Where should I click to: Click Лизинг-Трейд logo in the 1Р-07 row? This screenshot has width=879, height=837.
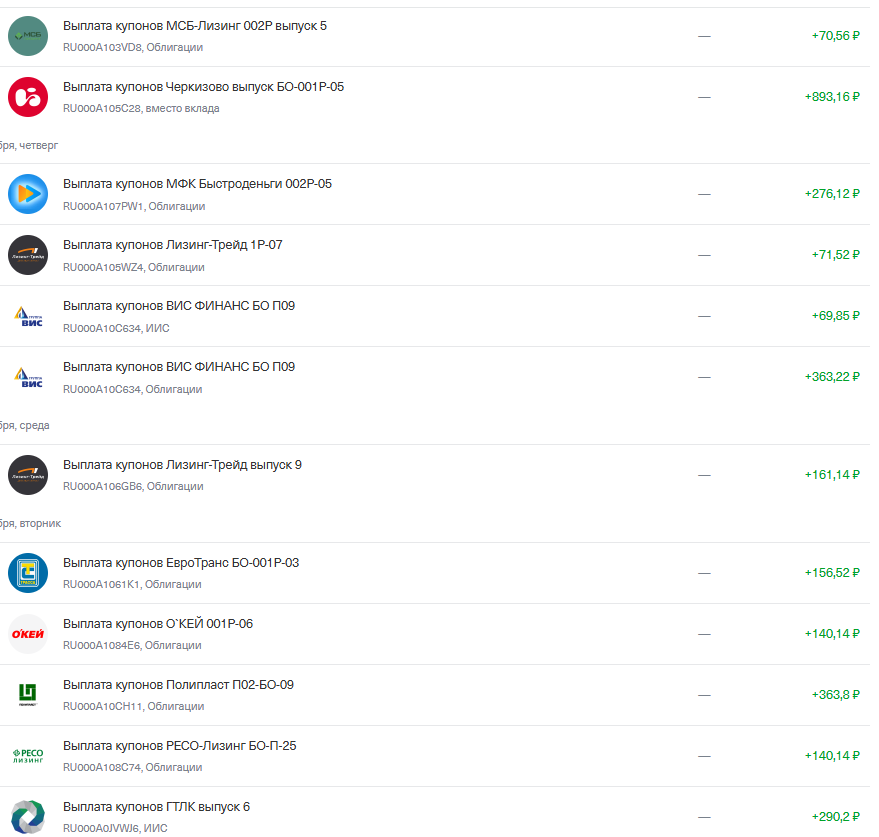click(28, 255)
